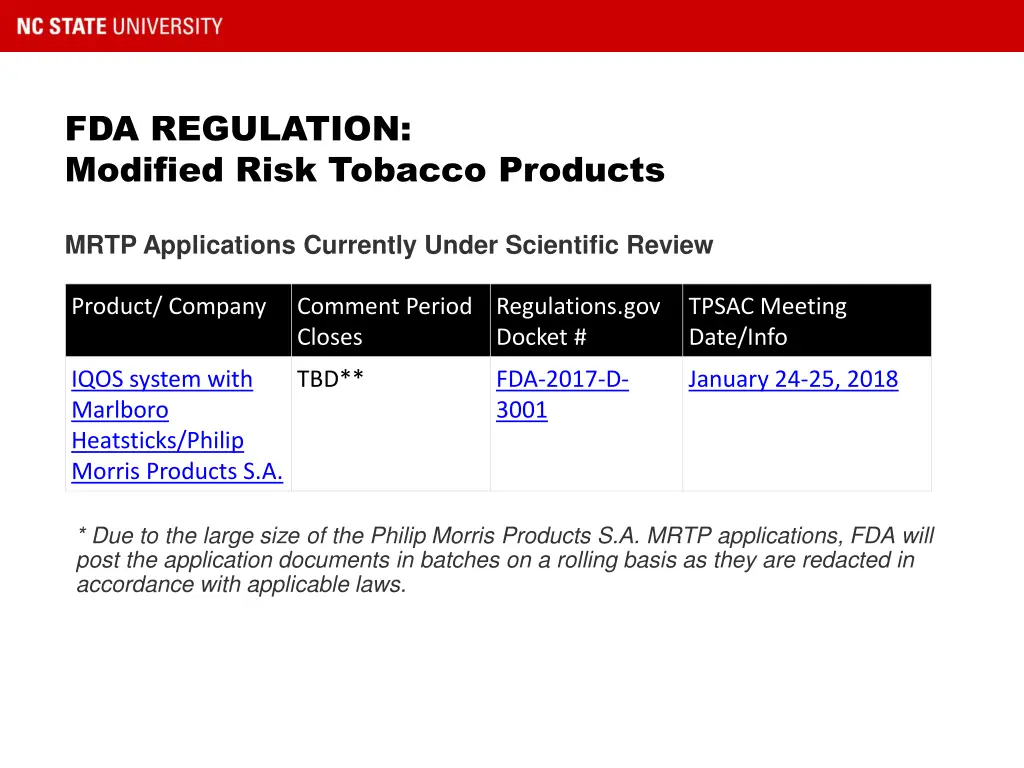Click the footnote line starting 'accordance with applicable laws'
Image resolution: width=1024 pixels, height=768 pixels.
241,585
